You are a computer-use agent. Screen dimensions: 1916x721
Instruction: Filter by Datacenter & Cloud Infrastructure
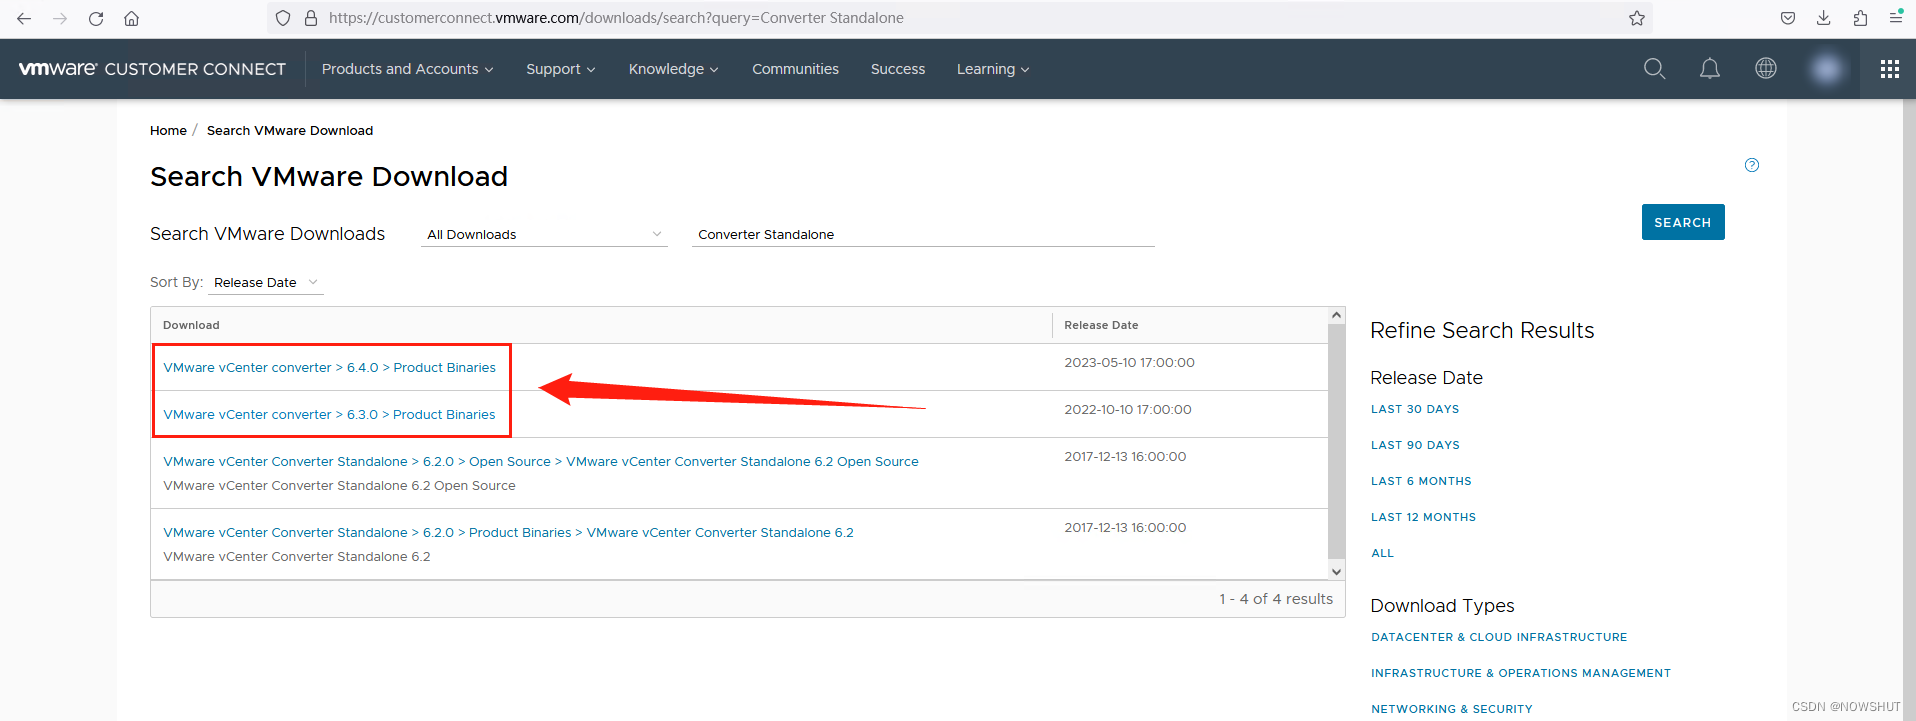coord(1499,637)
